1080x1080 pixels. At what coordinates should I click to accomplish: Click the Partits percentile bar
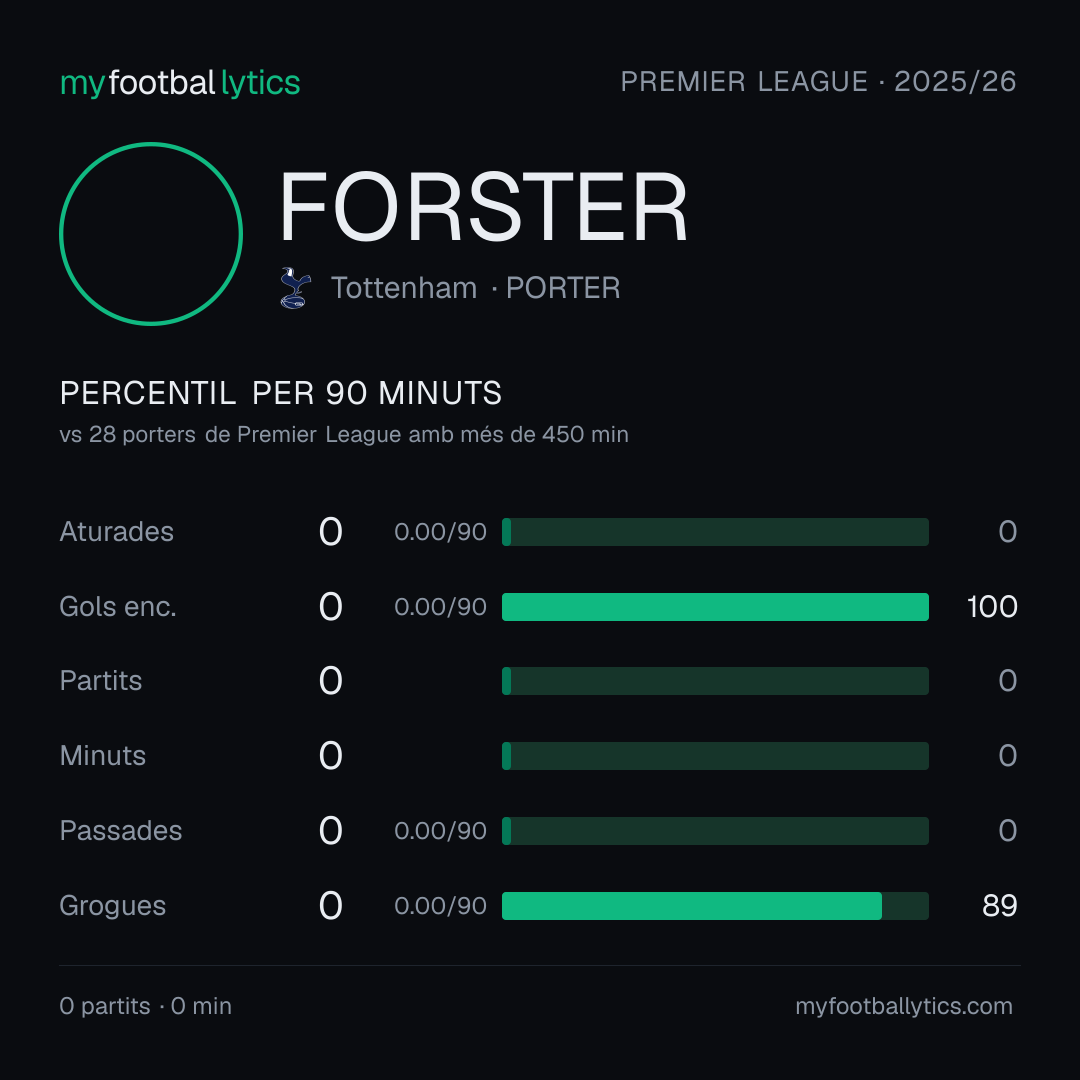tap(715, 681)
